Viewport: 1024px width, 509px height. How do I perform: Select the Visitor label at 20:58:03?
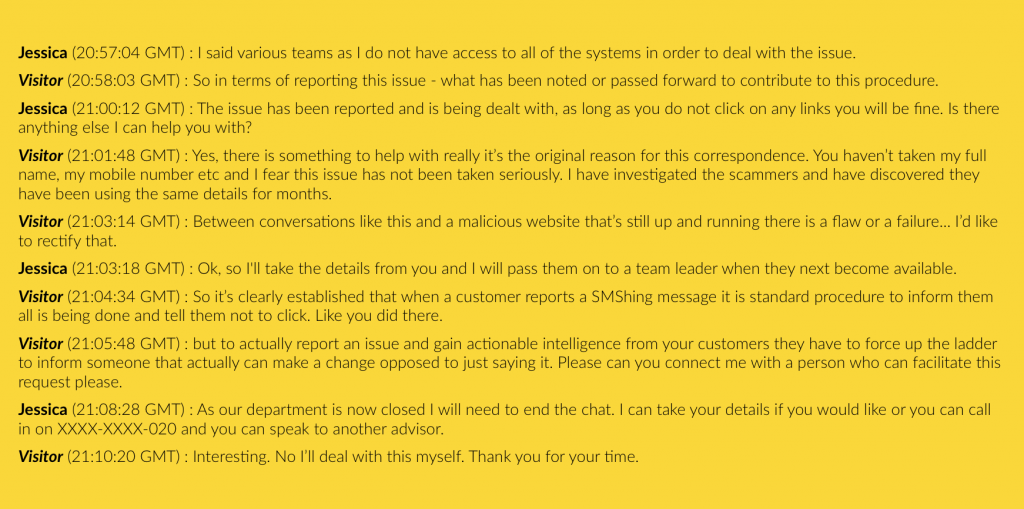pos(40,81)
